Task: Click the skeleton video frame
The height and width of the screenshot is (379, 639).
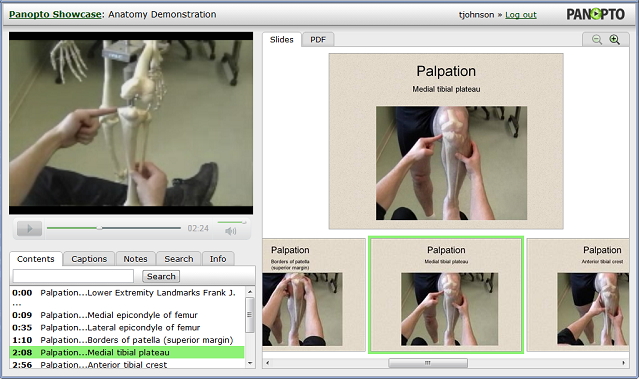Action: pyautogui.click(x=131, y=123)
